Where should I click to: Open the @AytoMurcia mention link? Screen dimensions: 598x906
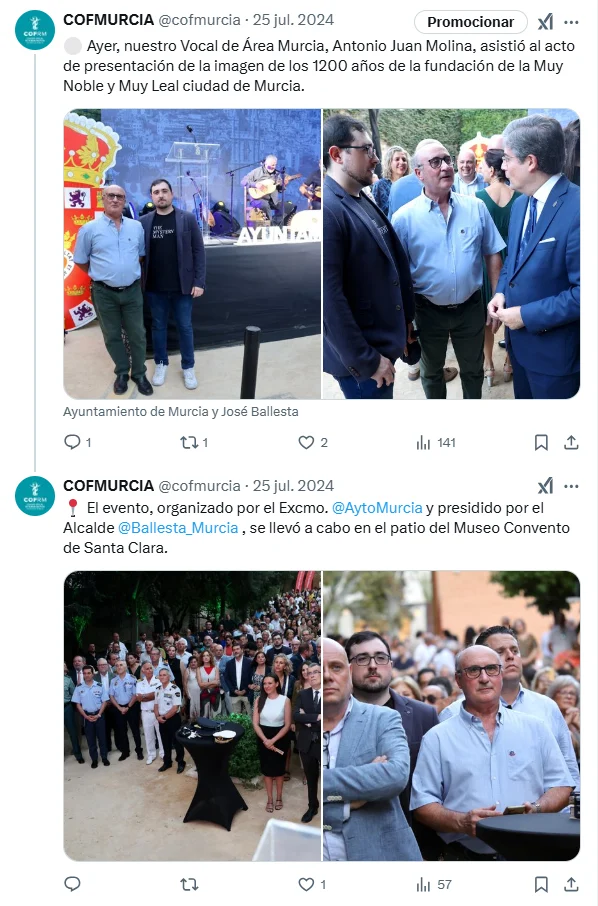(x=377, y=508)
